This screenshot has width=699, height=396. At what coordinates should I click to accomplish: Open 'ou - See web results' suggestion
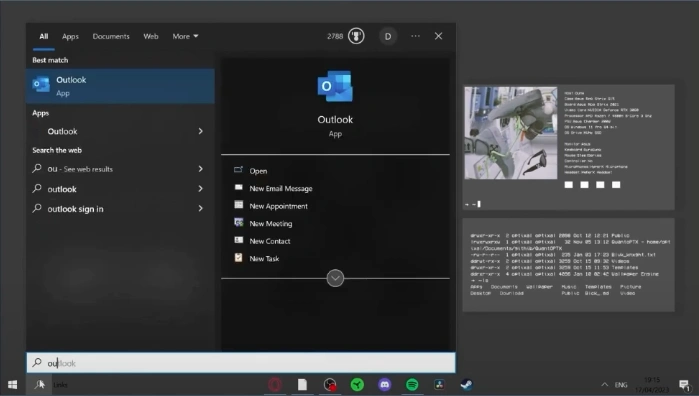click(x=80, y=169)
